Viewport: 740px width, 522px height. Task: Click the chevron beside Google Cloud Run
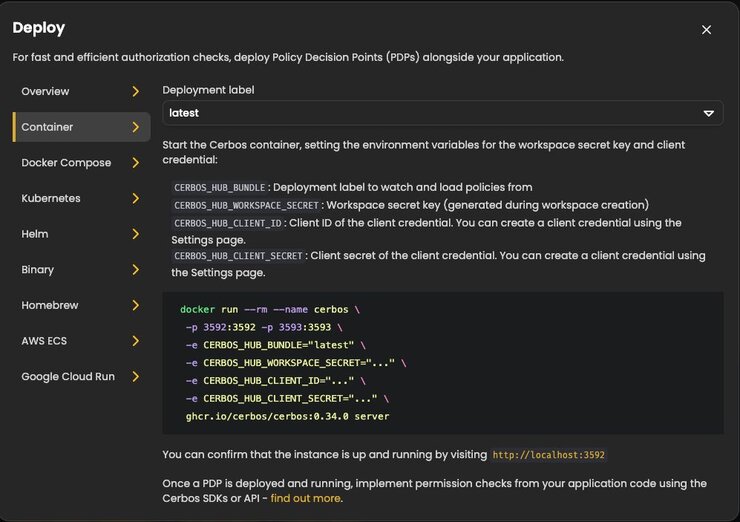click(x=136, y=377)
